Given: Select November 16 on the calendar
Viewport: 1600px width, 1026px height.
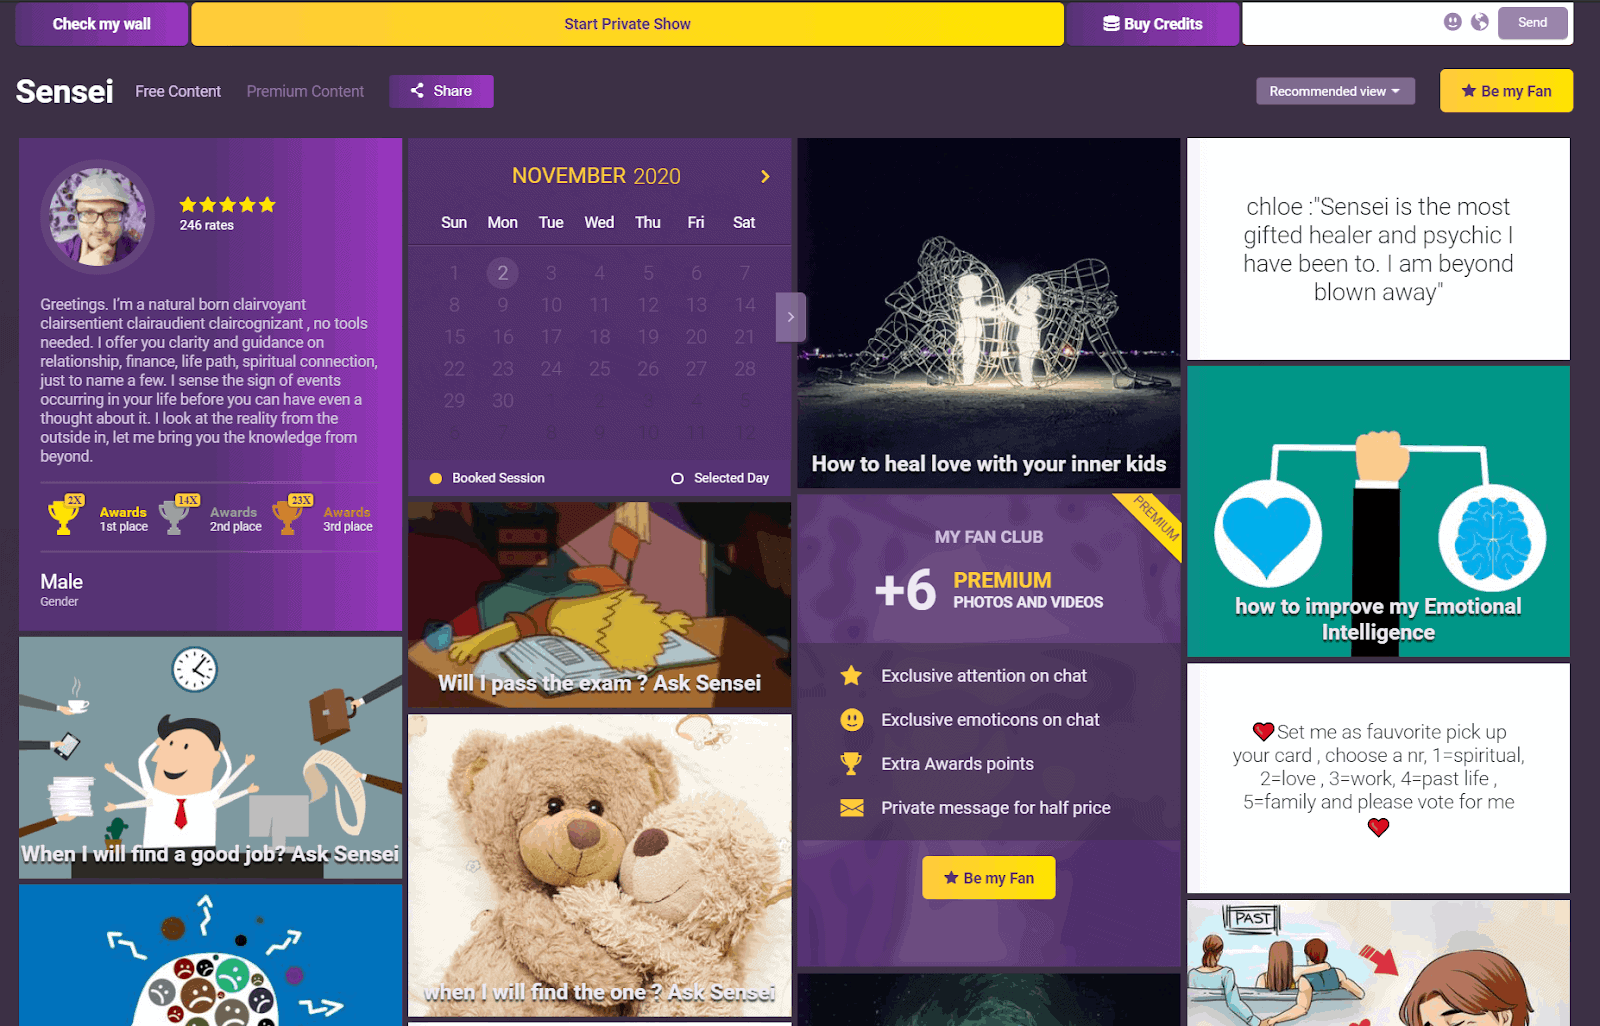Looking at the screenshot, I should pyautogui.click(x=502, y=337).
